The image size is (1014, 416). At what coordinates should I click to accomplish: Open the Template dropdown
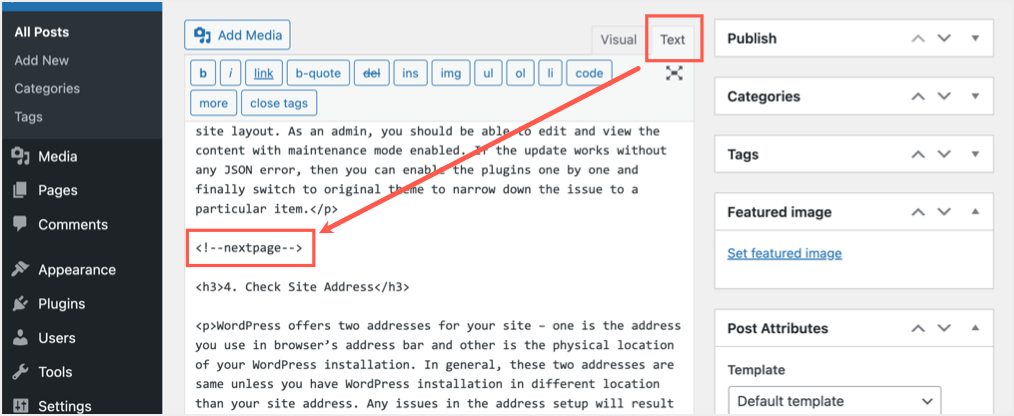[834, 401]
